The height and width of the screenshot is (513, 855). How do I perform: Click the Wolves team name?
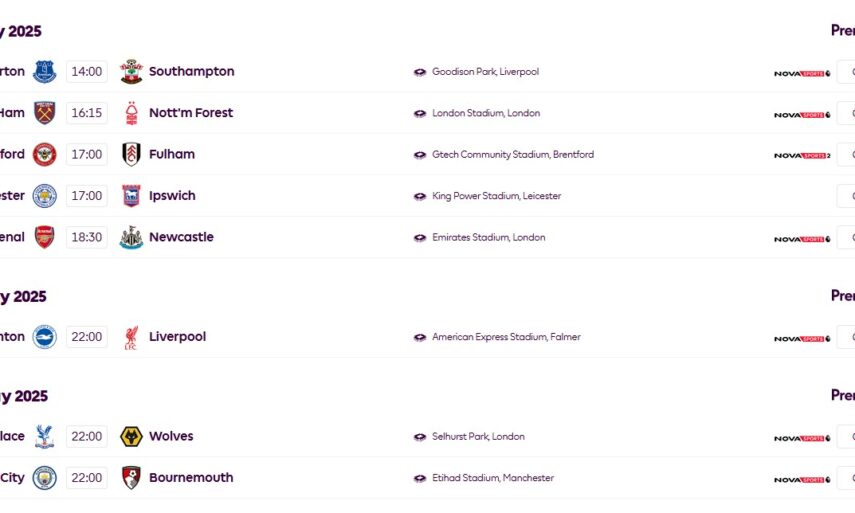coord(171,436)
